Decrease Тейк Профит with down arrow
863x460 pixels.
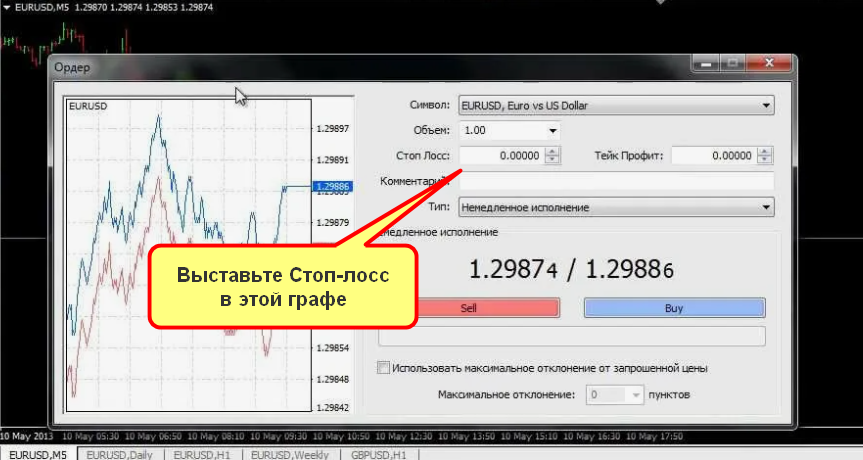[x=764, y=160]
